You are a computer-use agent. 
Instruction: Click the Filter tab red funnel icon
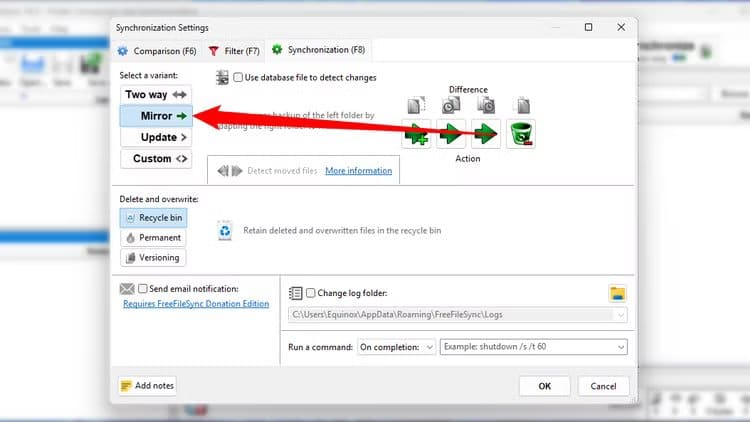tap(213, 51)
